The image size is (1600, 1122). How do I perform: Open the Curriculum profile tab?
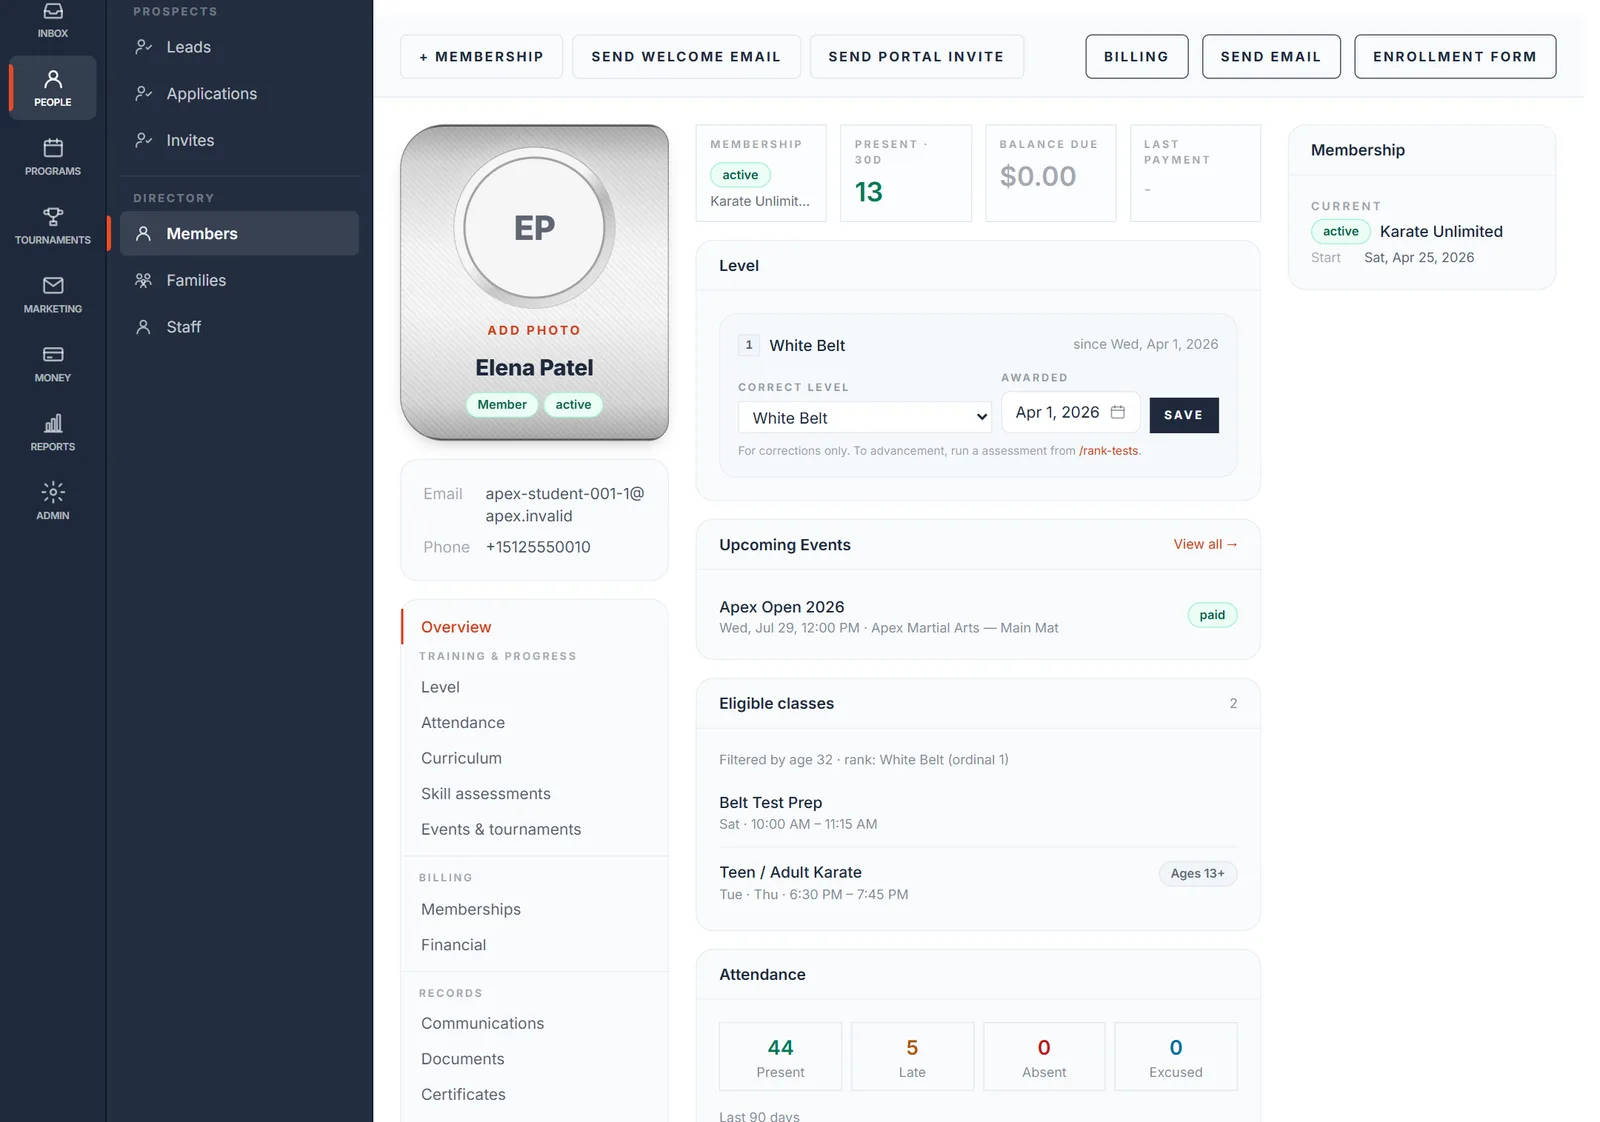[x=535, y=758]
